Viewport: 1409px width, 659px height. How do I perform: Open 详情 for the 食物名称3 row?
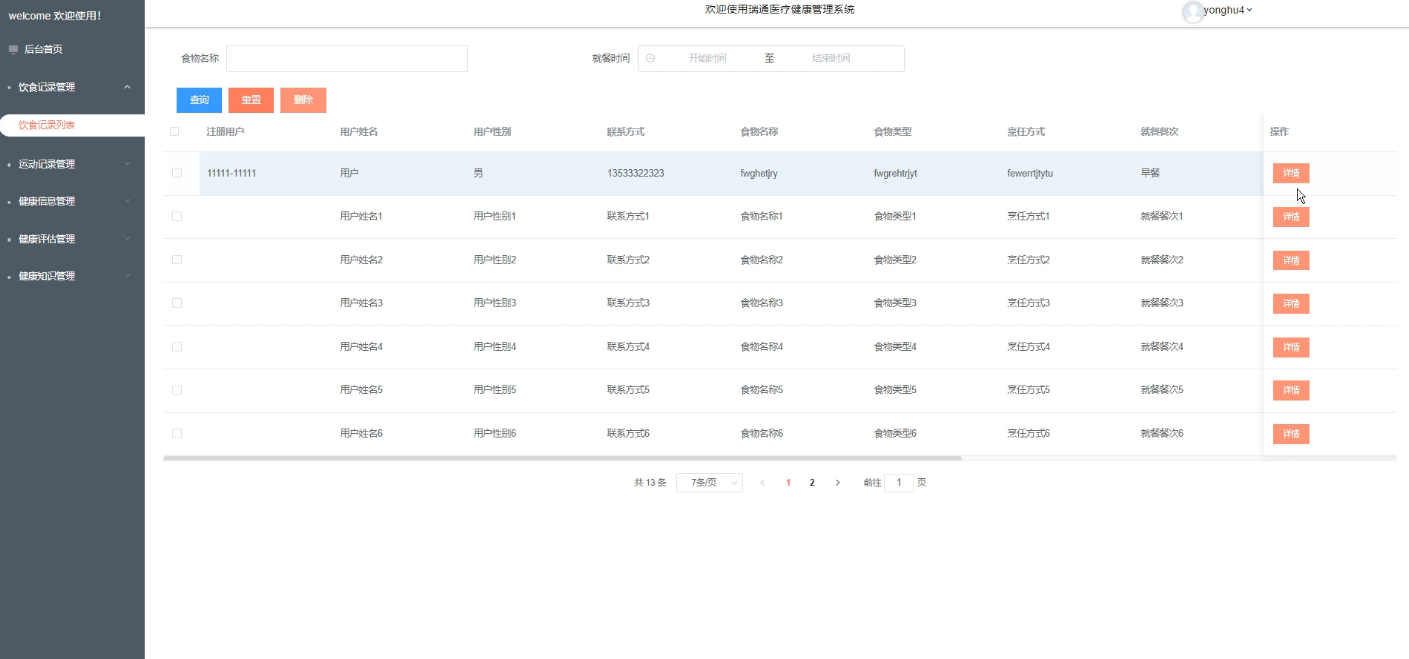pyautogui.click(x=1291, y=303)
